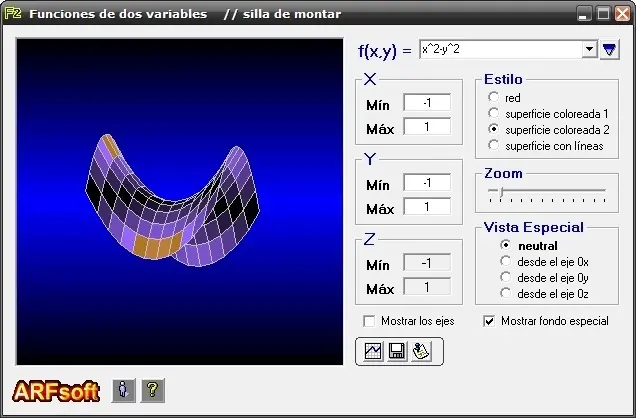The height and width of the screenshot is (418, 636).
Task: Click the Z Máx input field
Action: 427,287
